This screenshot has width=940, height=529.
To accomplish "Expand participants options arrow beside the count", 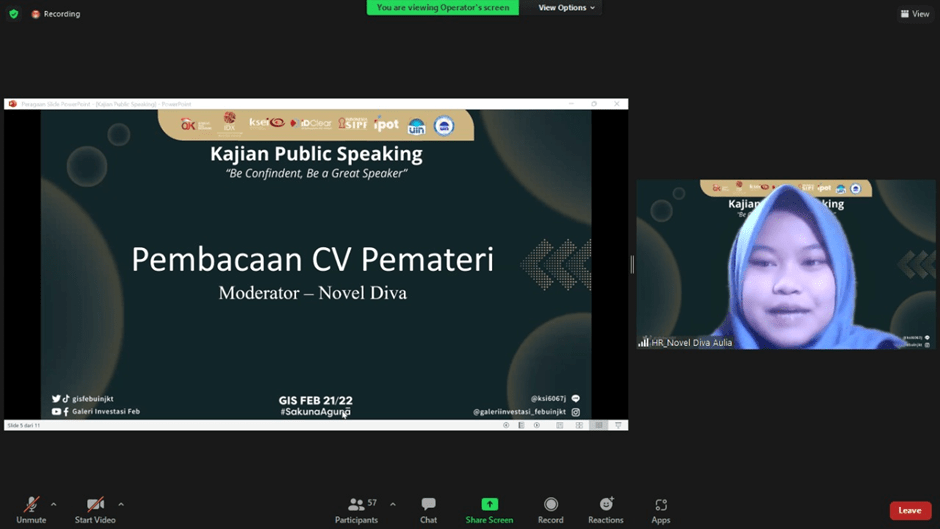I will [x=392, y=504].
